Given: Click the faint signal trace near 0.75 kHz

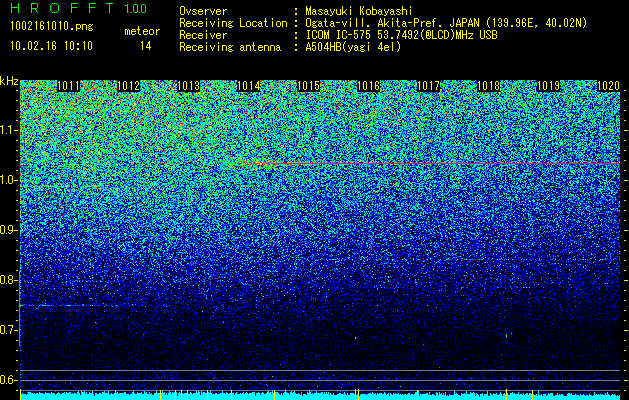Looking at the screenshot, I should point(80,306).
